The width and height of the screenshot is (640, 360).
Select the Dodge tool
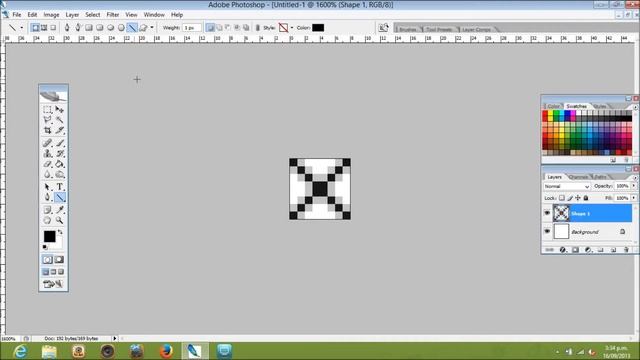(x=60, y=174)
